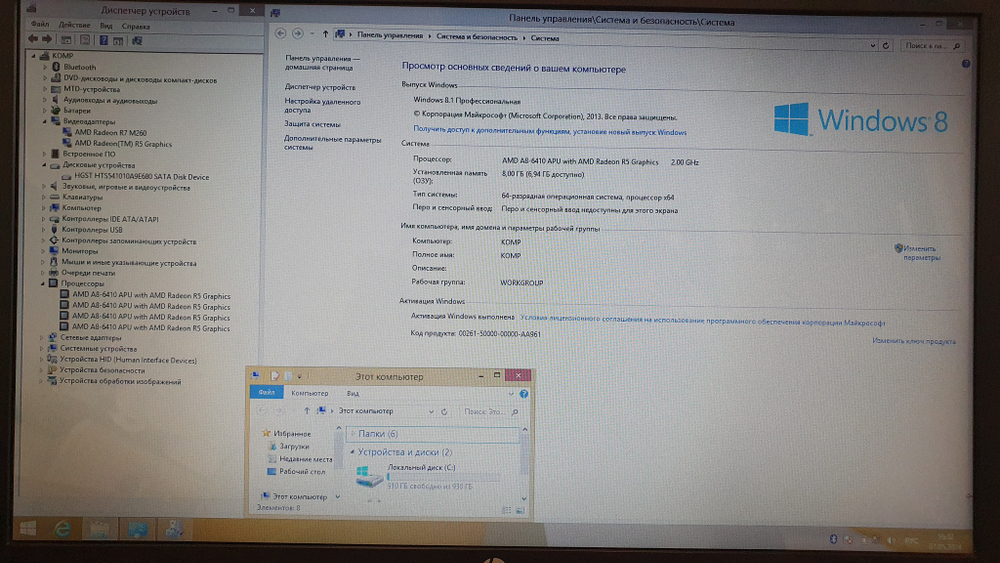
Task: Open the Справка menu in Device Manager
Action: [x=136, y=27]
